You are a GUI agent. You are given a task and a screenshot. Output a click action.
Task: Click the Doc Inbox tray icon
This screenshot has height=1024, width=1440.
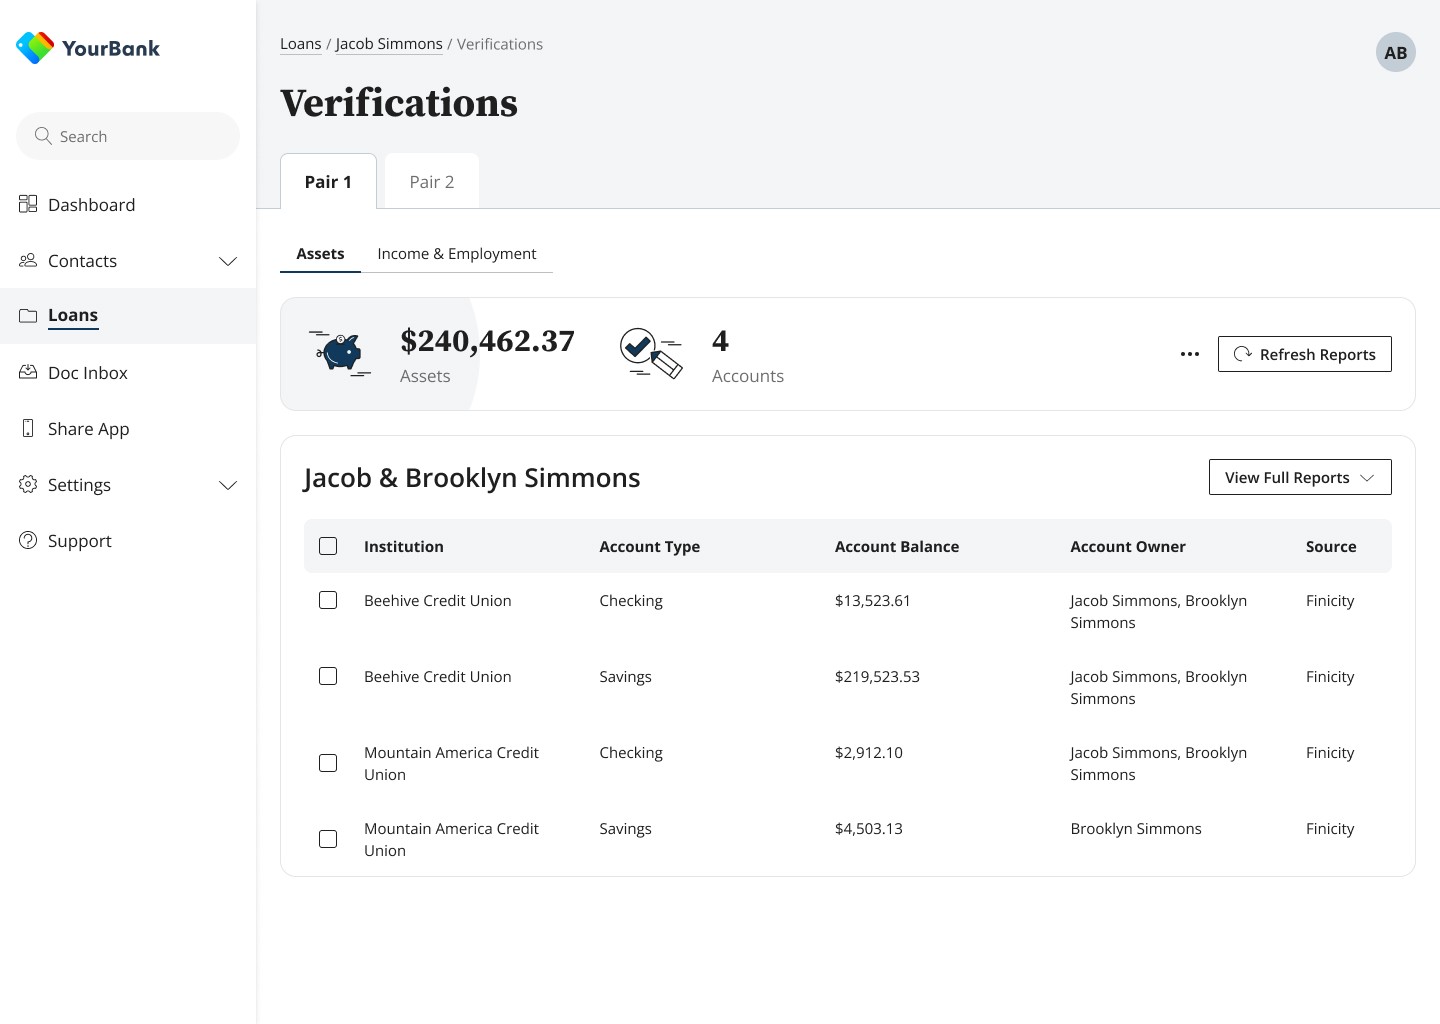click(x=28, y=372)
